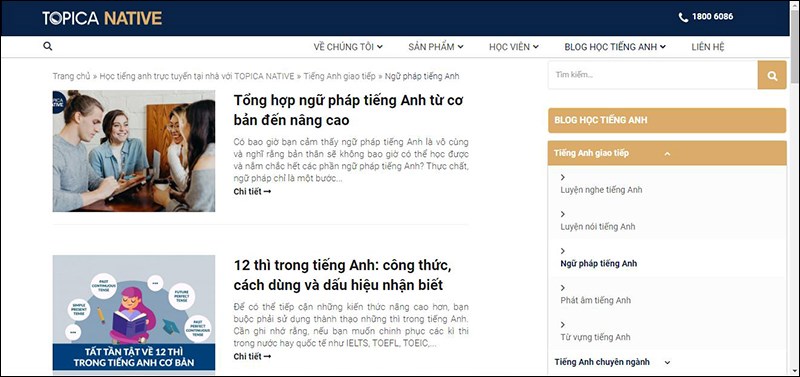The image size is (800, 377).
Task: Select Ngữ pháp tiếng Anh sidebar item
Action: coord(598,264)
